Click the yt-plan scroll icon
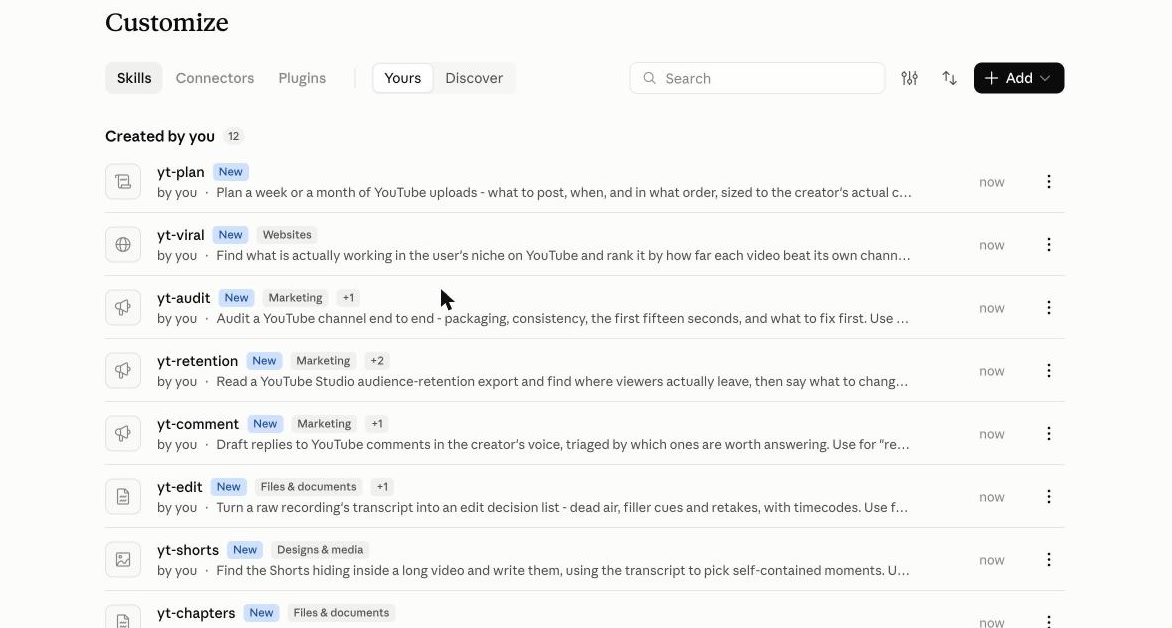The width and height of the screenshot is (1172, 628). (123, 182)
